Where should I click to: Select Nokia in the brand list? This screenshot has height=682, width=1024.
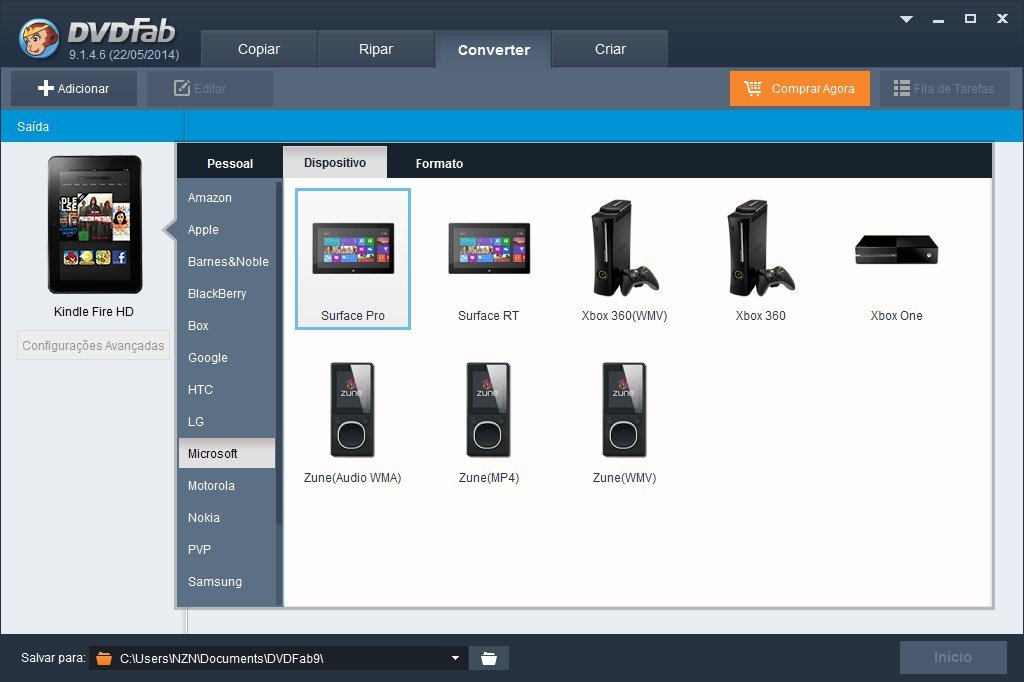[x=227, y=517]
